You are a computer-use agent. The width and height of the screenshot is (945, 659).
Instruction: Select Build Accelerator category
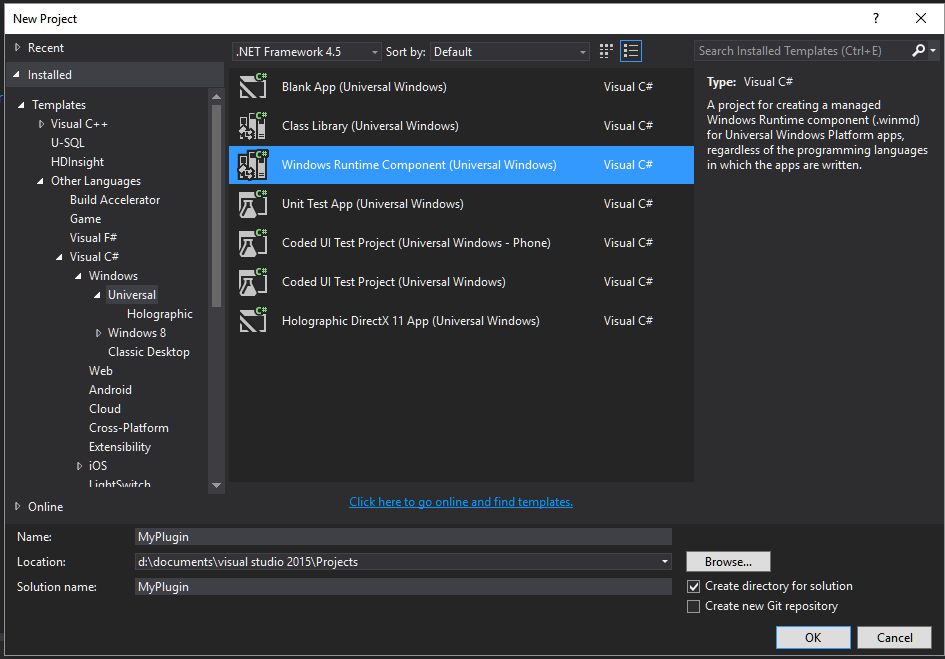pos(115,200)
